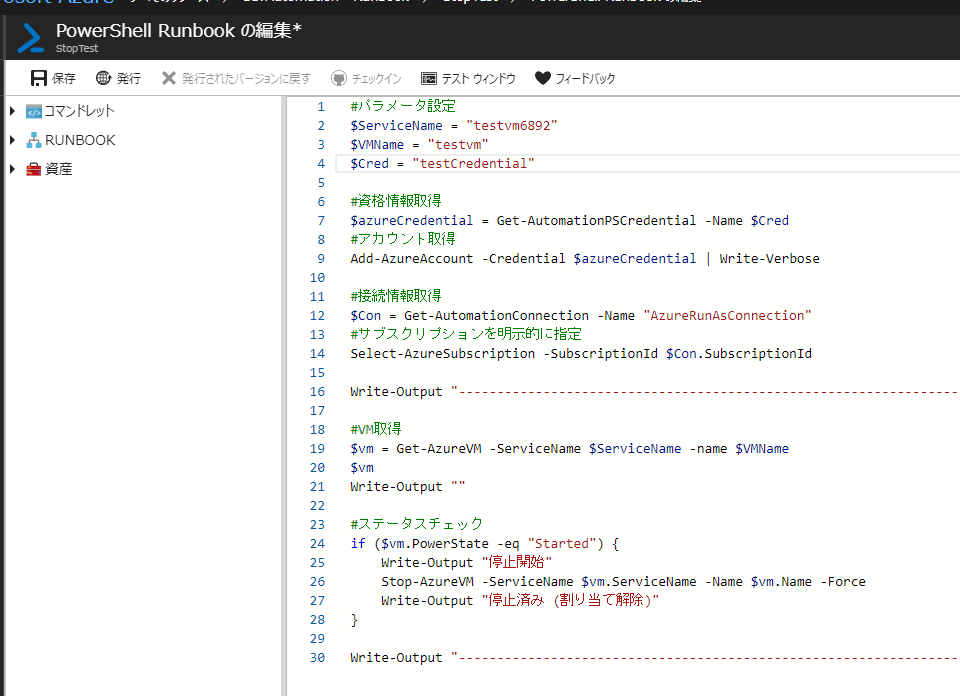Click Write-Verbose on line 9
This screenshot has height=696, width=960.
(x=770, y=258)
